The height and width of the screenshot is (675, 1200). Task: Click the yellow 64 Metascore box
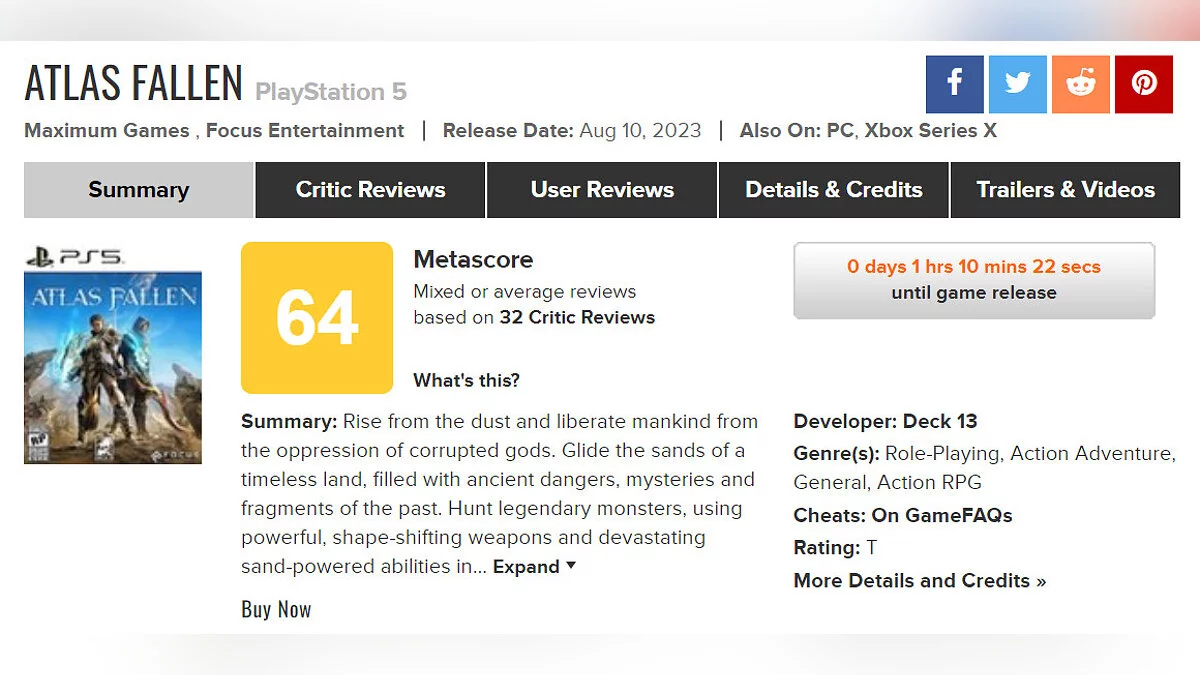click(x=317, y=318)
